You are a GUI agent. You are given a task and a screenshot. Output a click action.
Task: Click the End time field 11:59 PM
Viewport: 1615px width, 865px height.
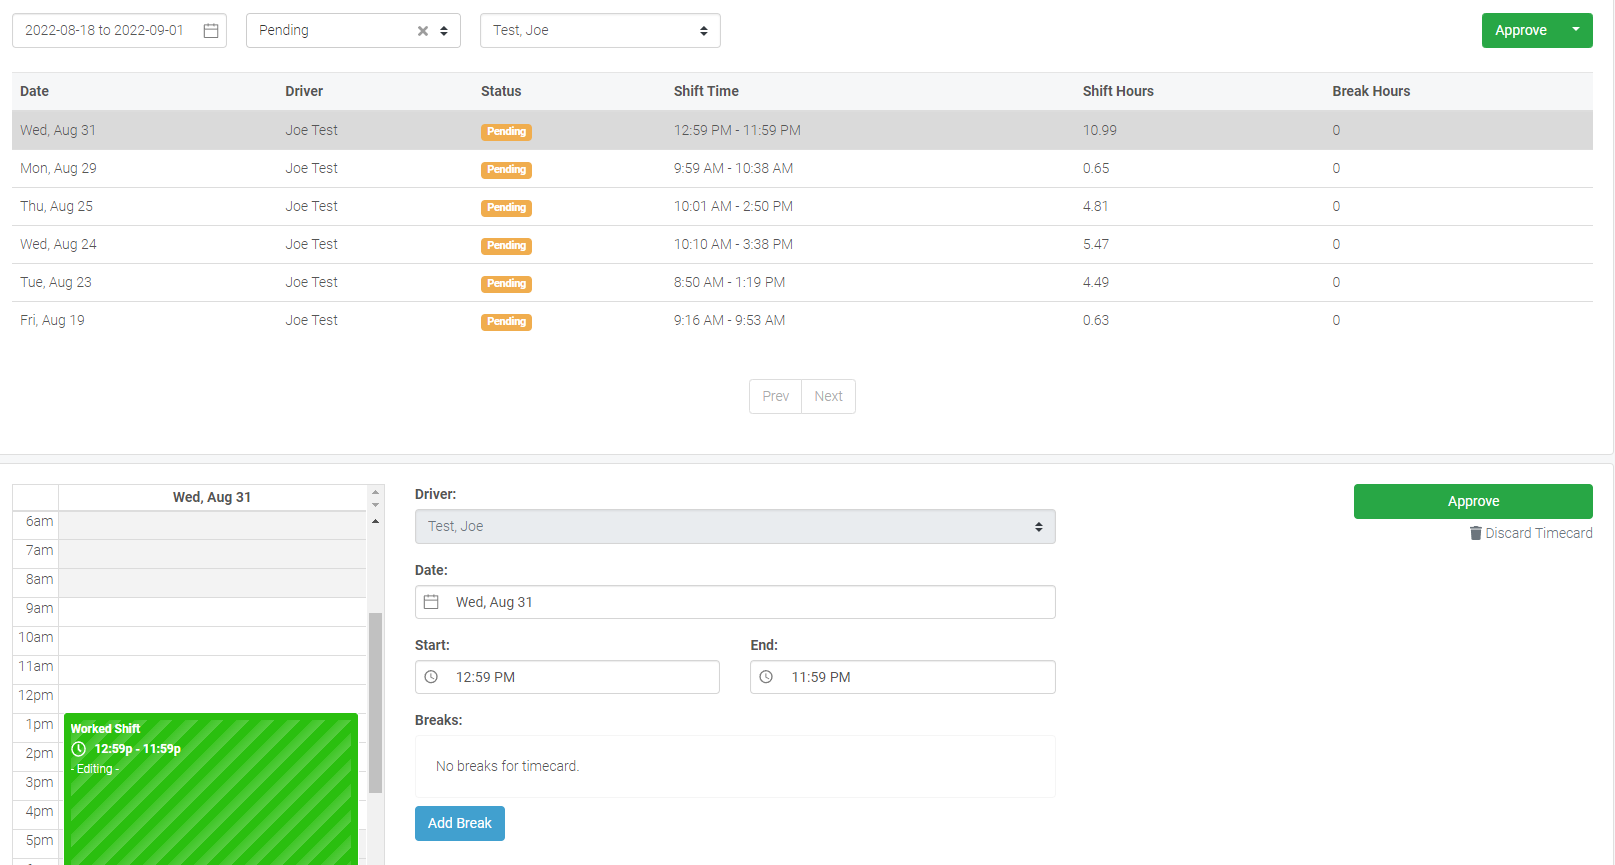(x=903, y=677)
